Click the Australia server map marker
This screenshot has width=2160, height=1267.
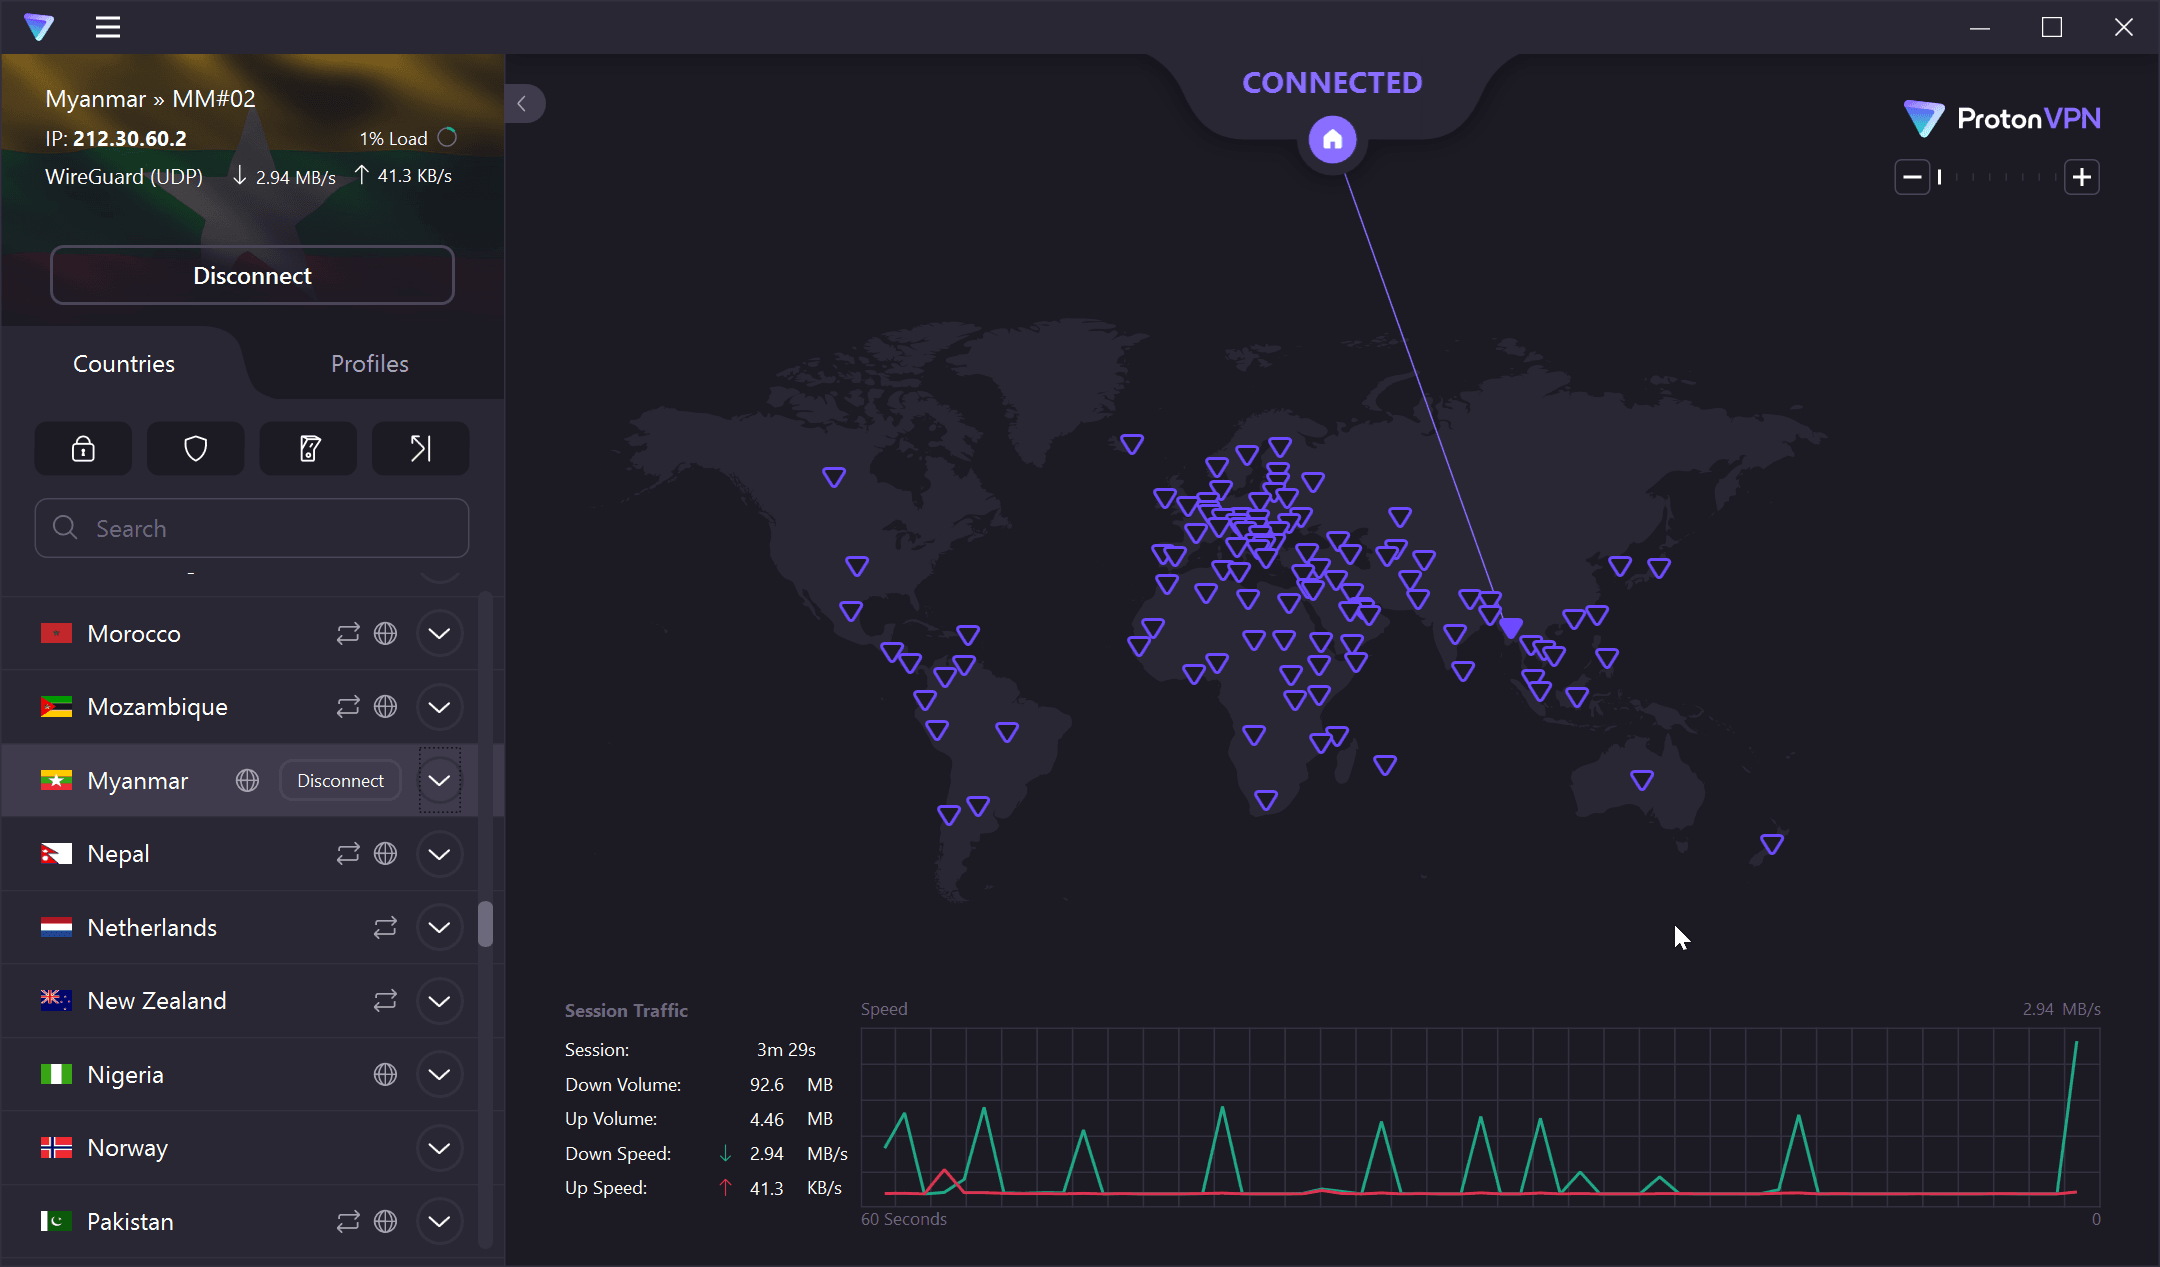[1642, 780]
